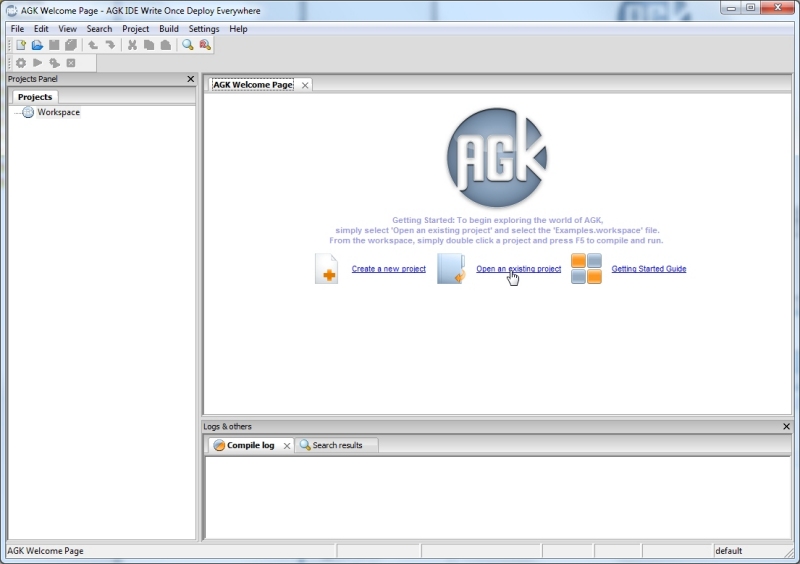The width and height of the screenshot is (800, 564).
Task: Open the Help menu
Action: click(x=238, y=29)
